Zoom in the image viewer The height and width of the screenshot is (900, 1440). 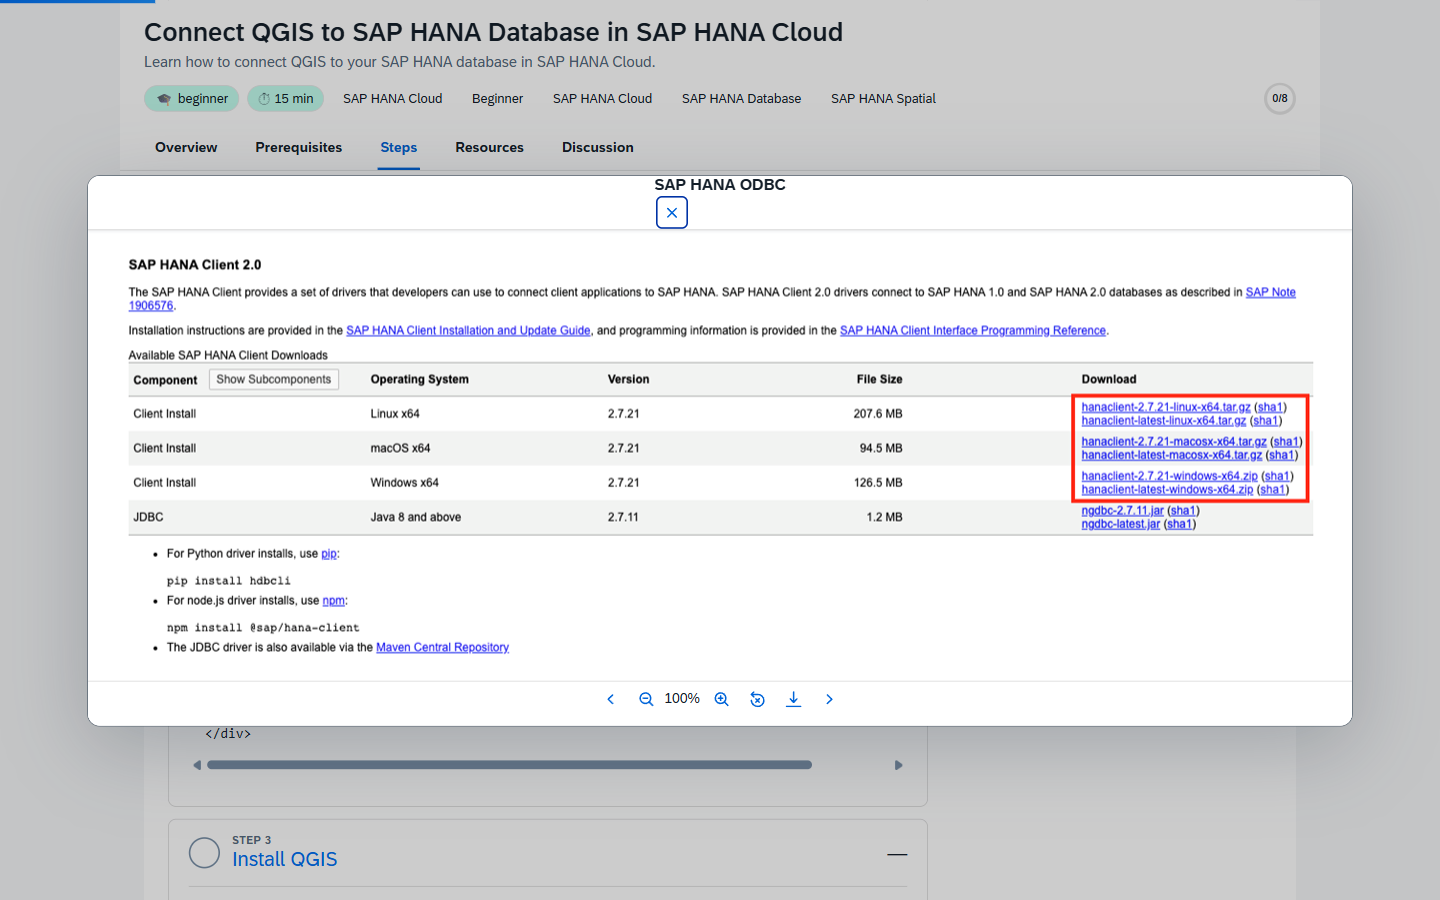721,699
